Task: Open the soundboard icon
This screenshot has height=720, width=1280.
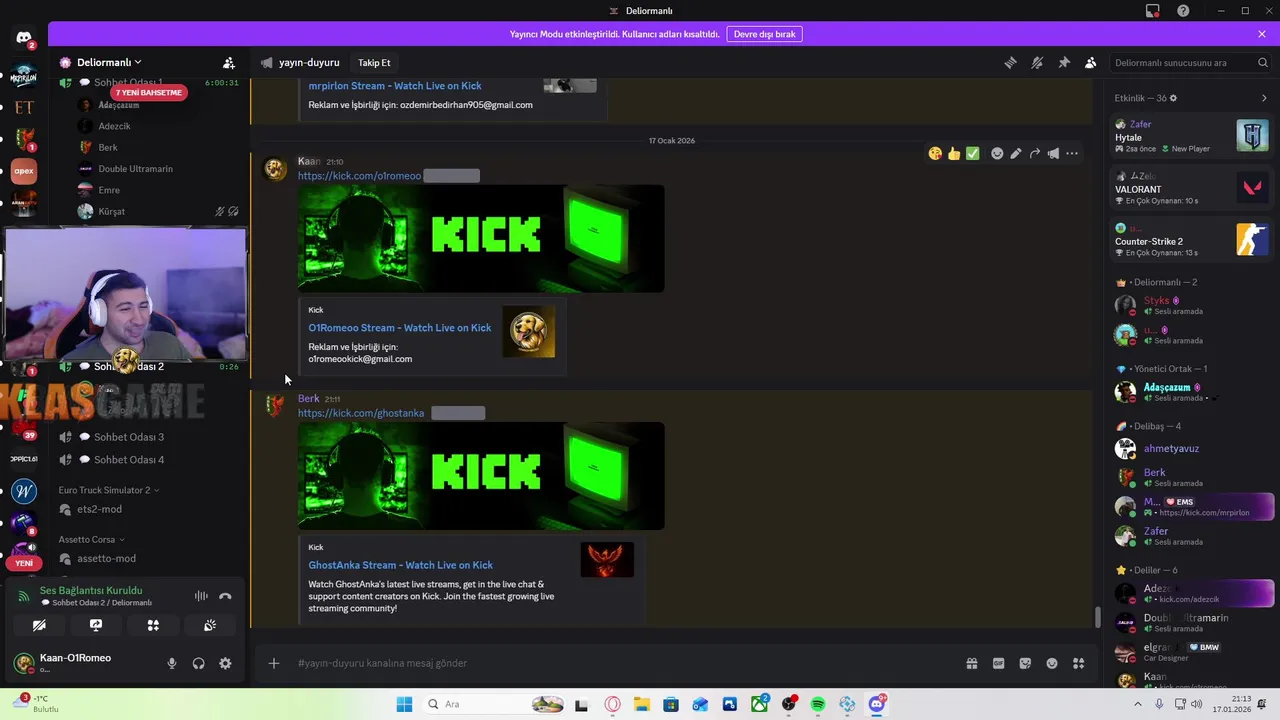Action: 210,625
